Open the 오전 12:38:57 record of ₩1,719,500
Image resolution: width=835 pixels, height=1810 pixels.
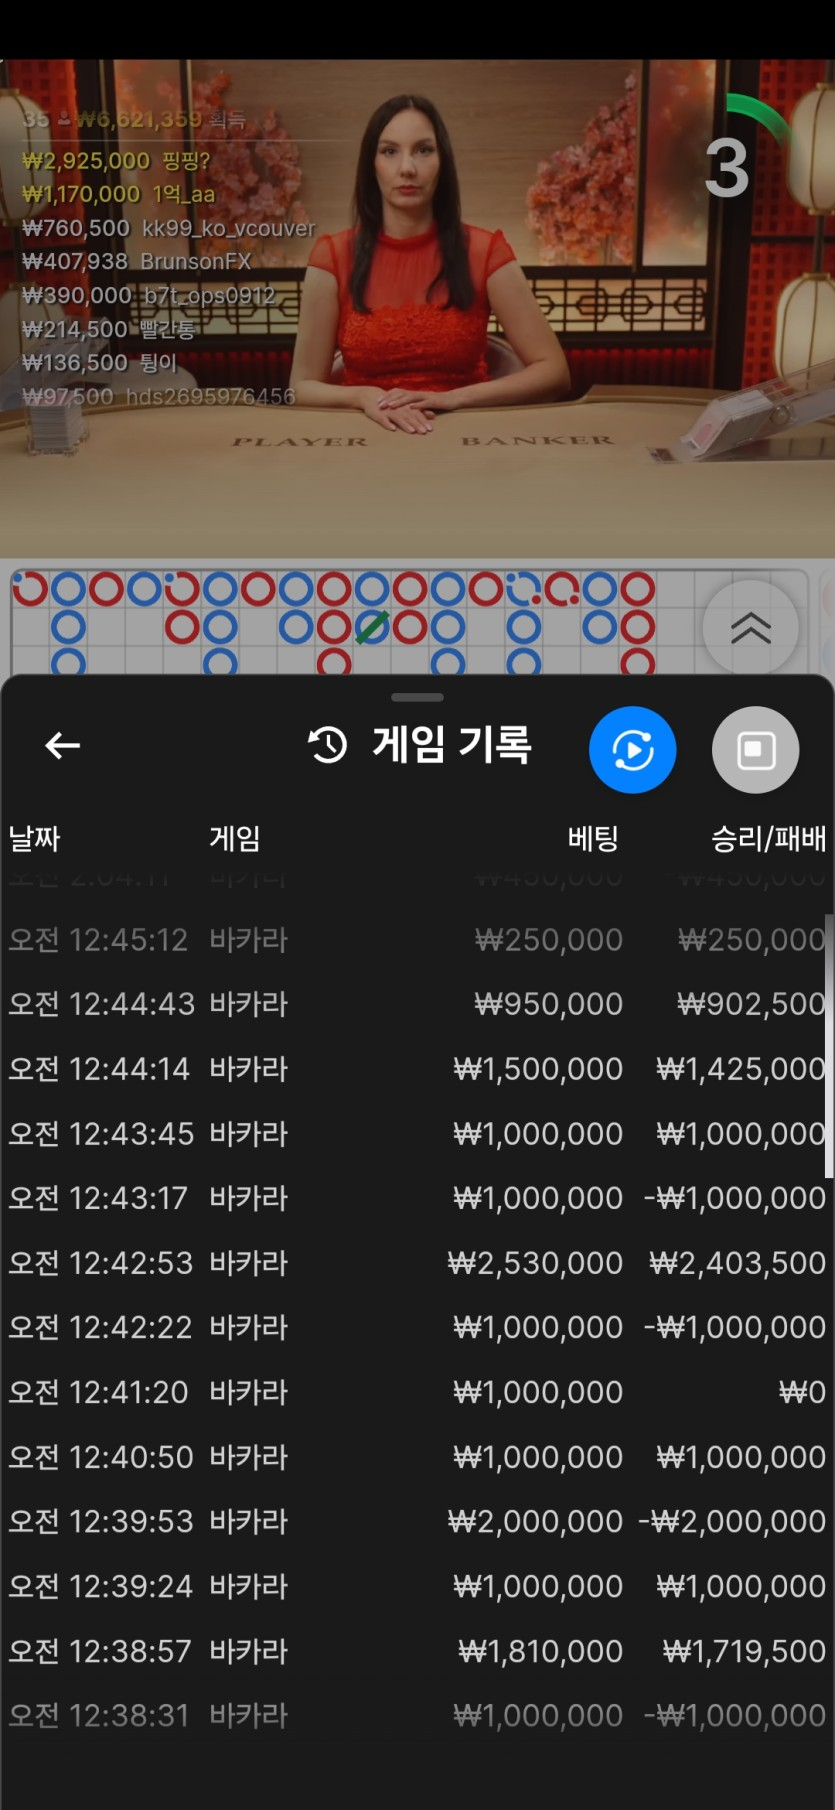coord(417,1651)
